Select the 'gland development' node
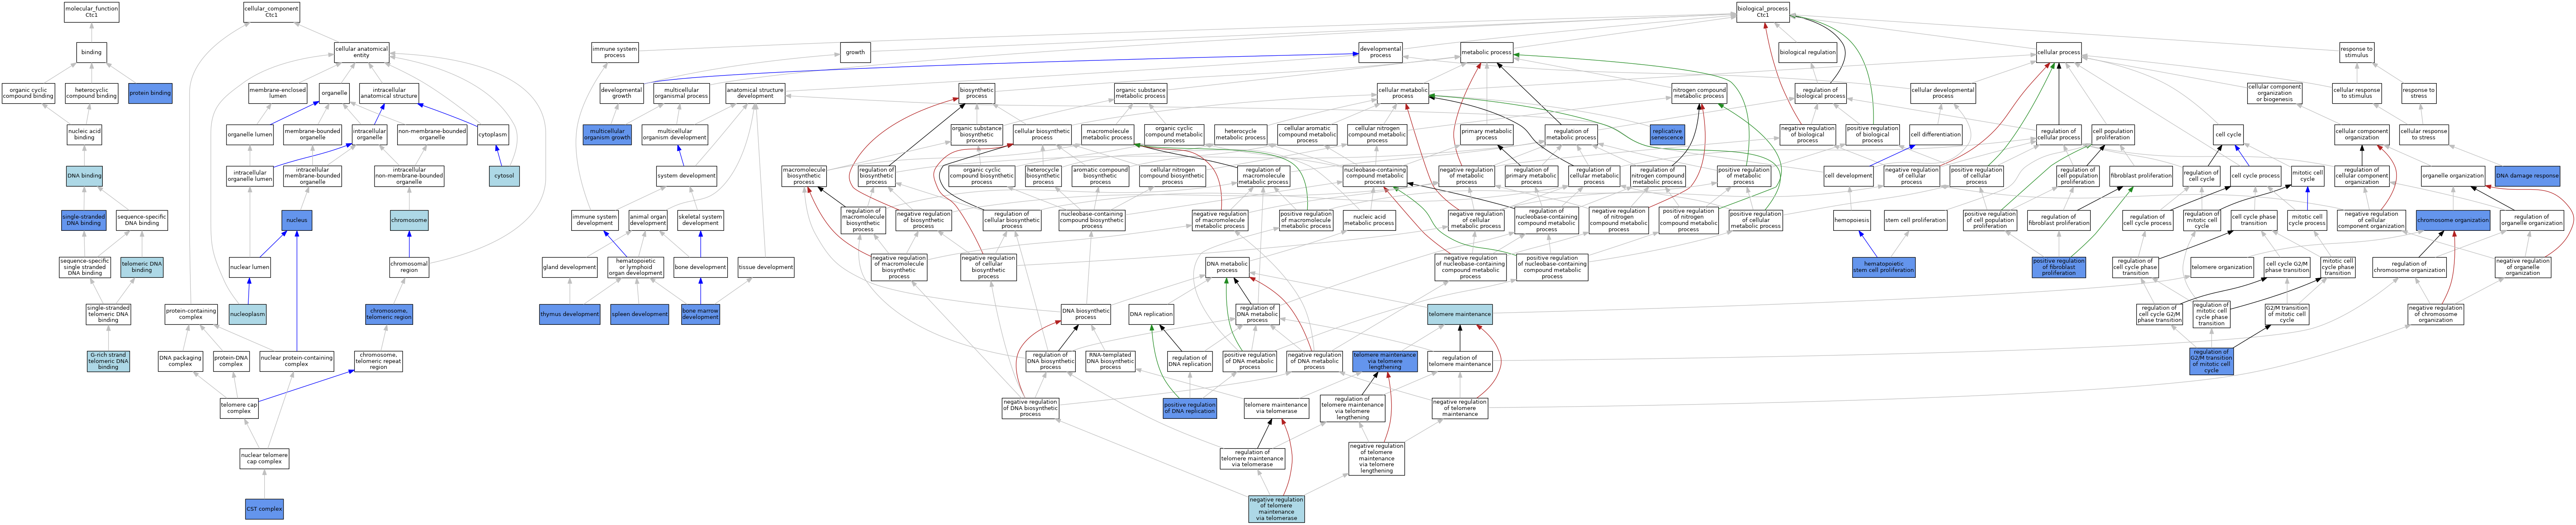This screenshot has width=2576, height=525. click(x=570, y=267)
